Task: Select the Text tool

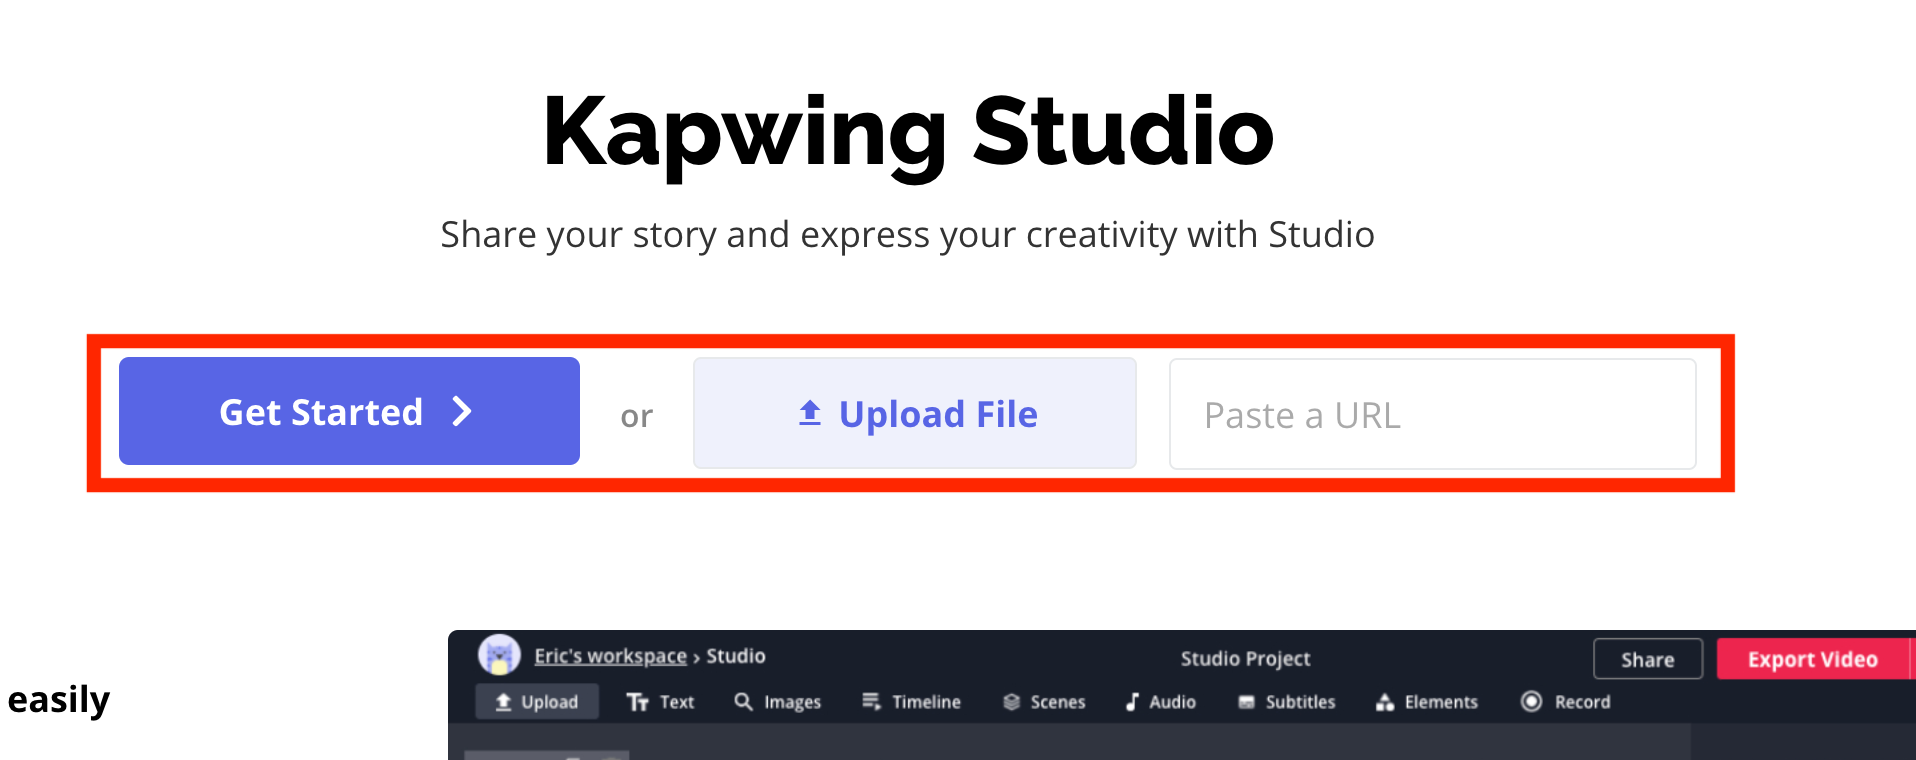Action: point(660,702)
